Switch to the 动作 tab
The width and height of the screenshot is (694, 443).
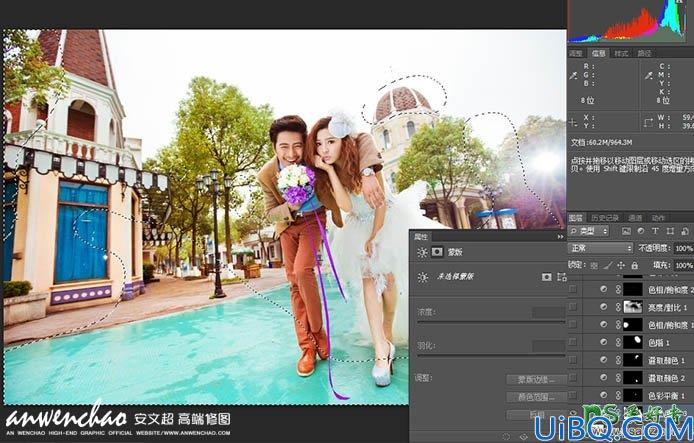[x=658, y=218]
